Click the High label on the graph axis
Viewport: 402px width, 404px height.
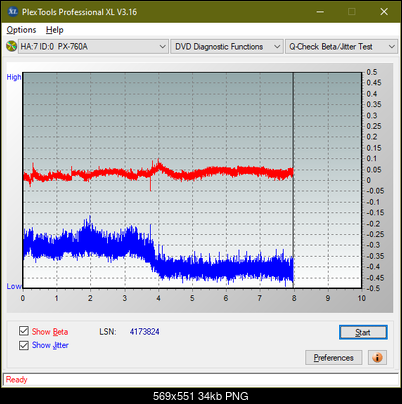tap(14, 77)
